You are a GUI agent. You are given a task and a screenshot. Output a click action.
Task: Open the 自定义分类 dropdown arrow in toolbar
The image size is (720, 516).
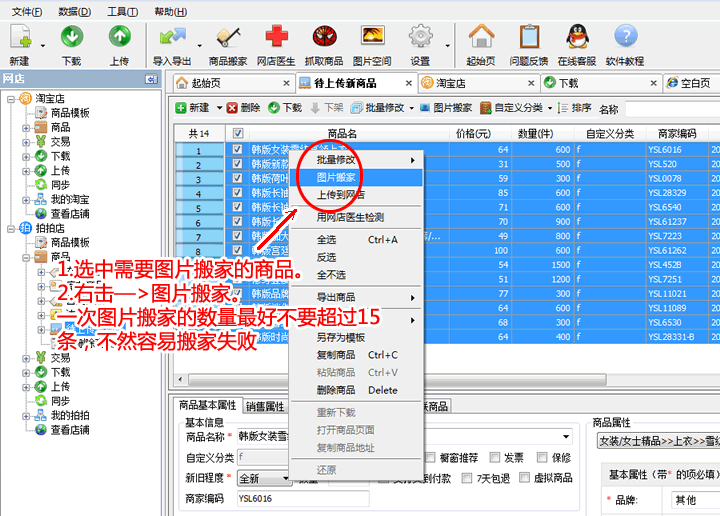[550, 108]
